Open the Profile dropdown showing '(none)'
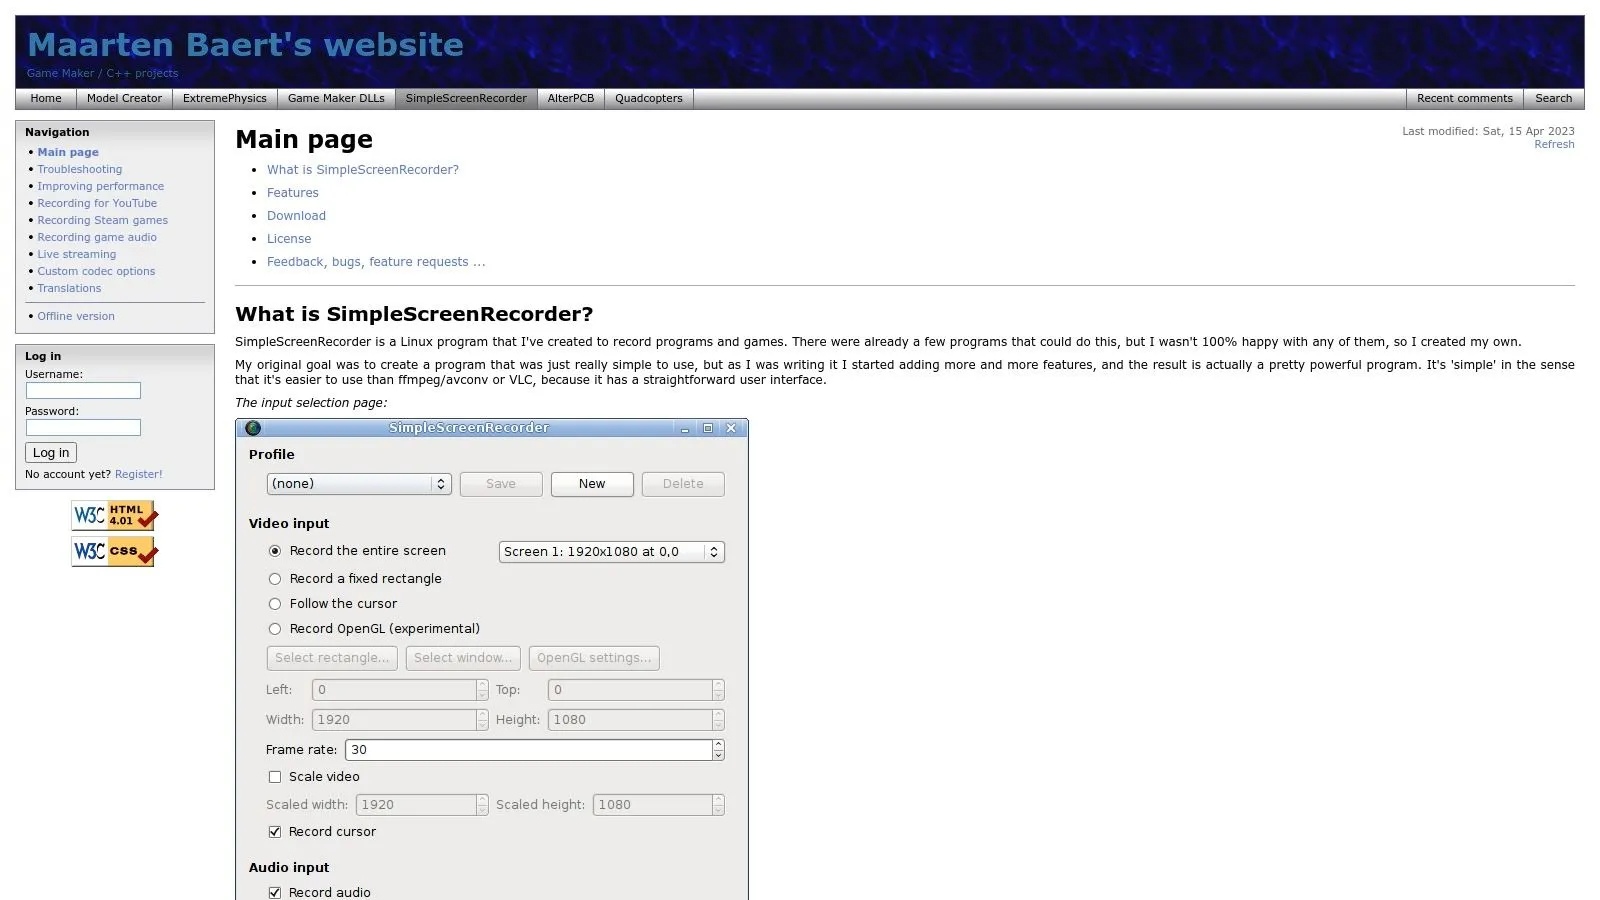 click(358, 484)
